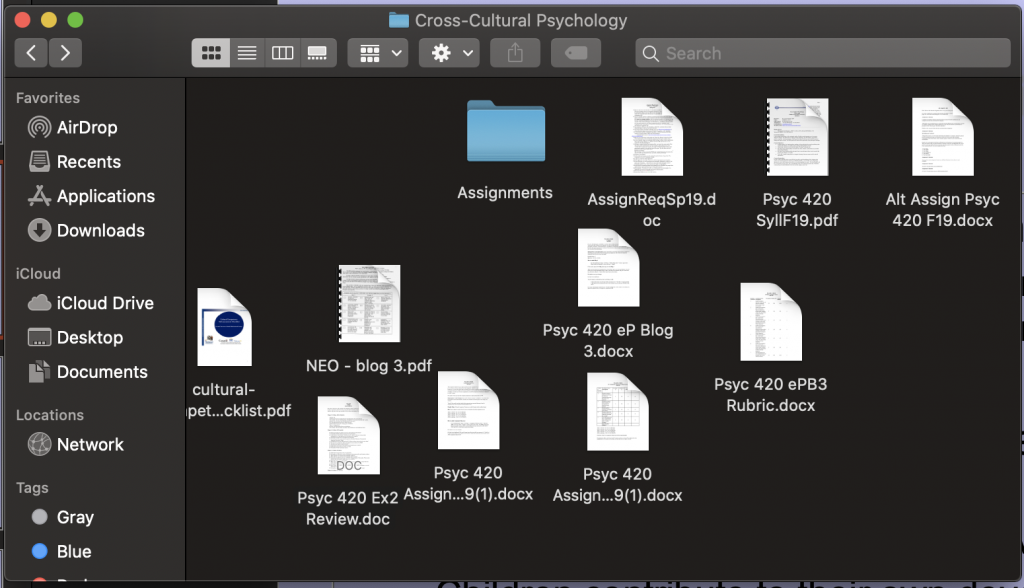Select the AssignReqSp19.doc file icon
Viewport: 1024px width, 588px height.
pos(652,137)
